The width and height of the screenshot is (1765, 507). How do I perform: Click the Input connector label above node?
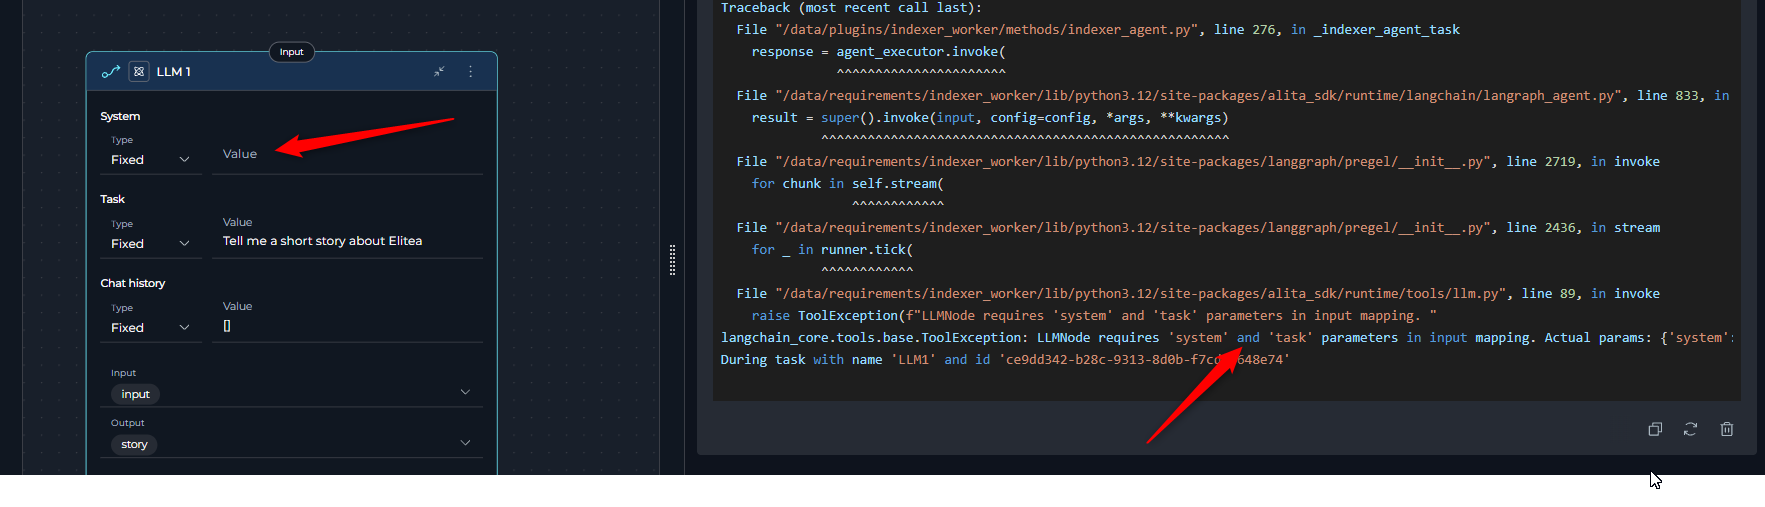point(291,52)
